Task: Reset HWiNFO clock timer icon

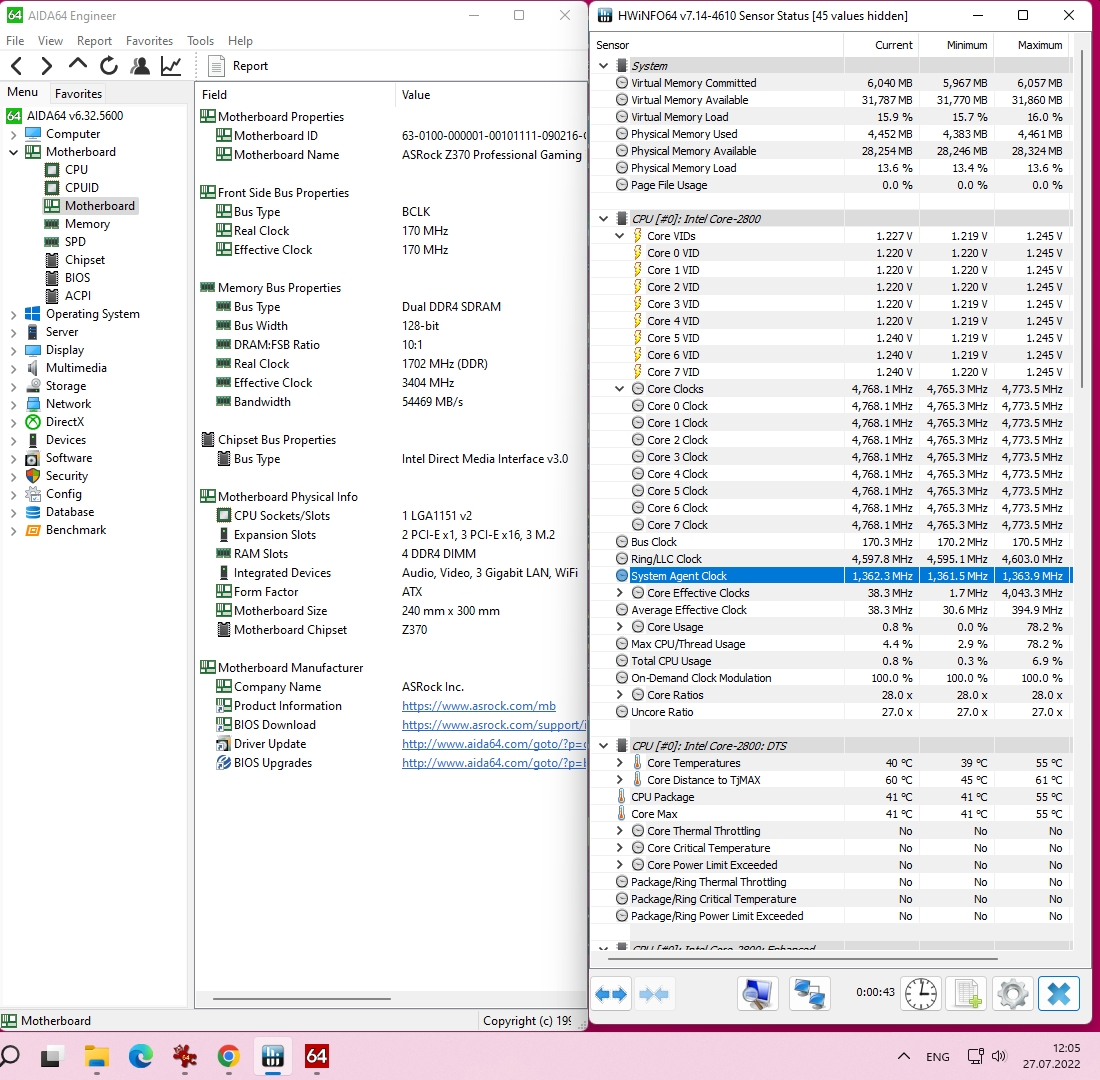Action: pos(920,994)
